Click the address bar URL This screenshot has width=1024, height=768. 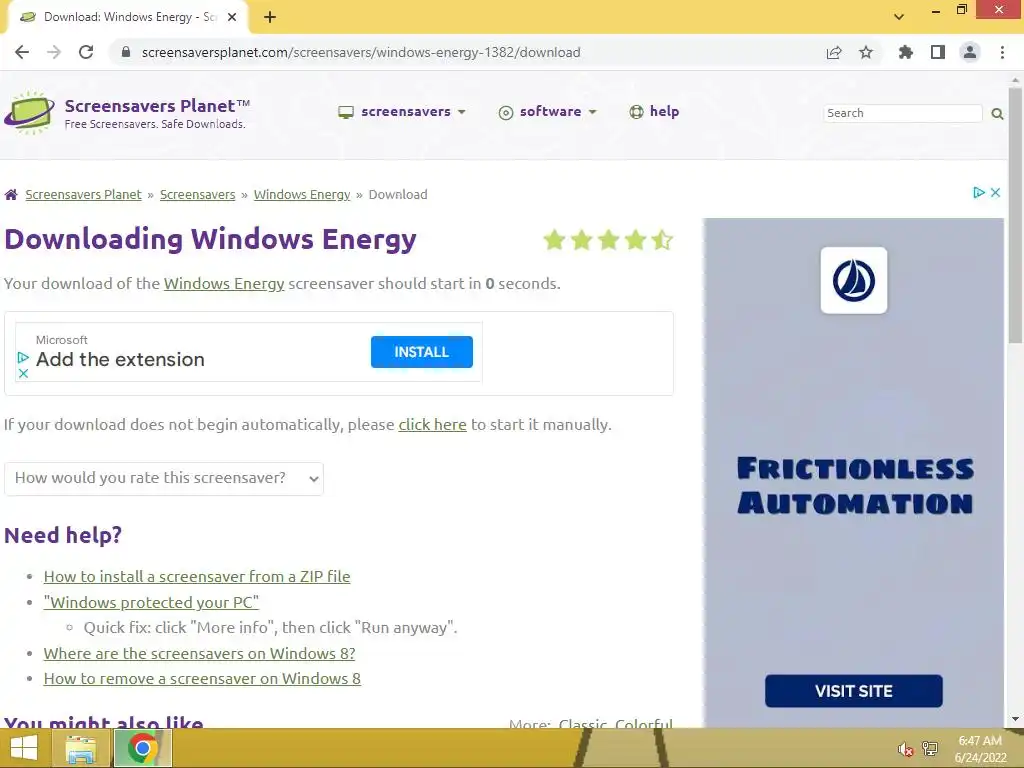tap(361, 52)
